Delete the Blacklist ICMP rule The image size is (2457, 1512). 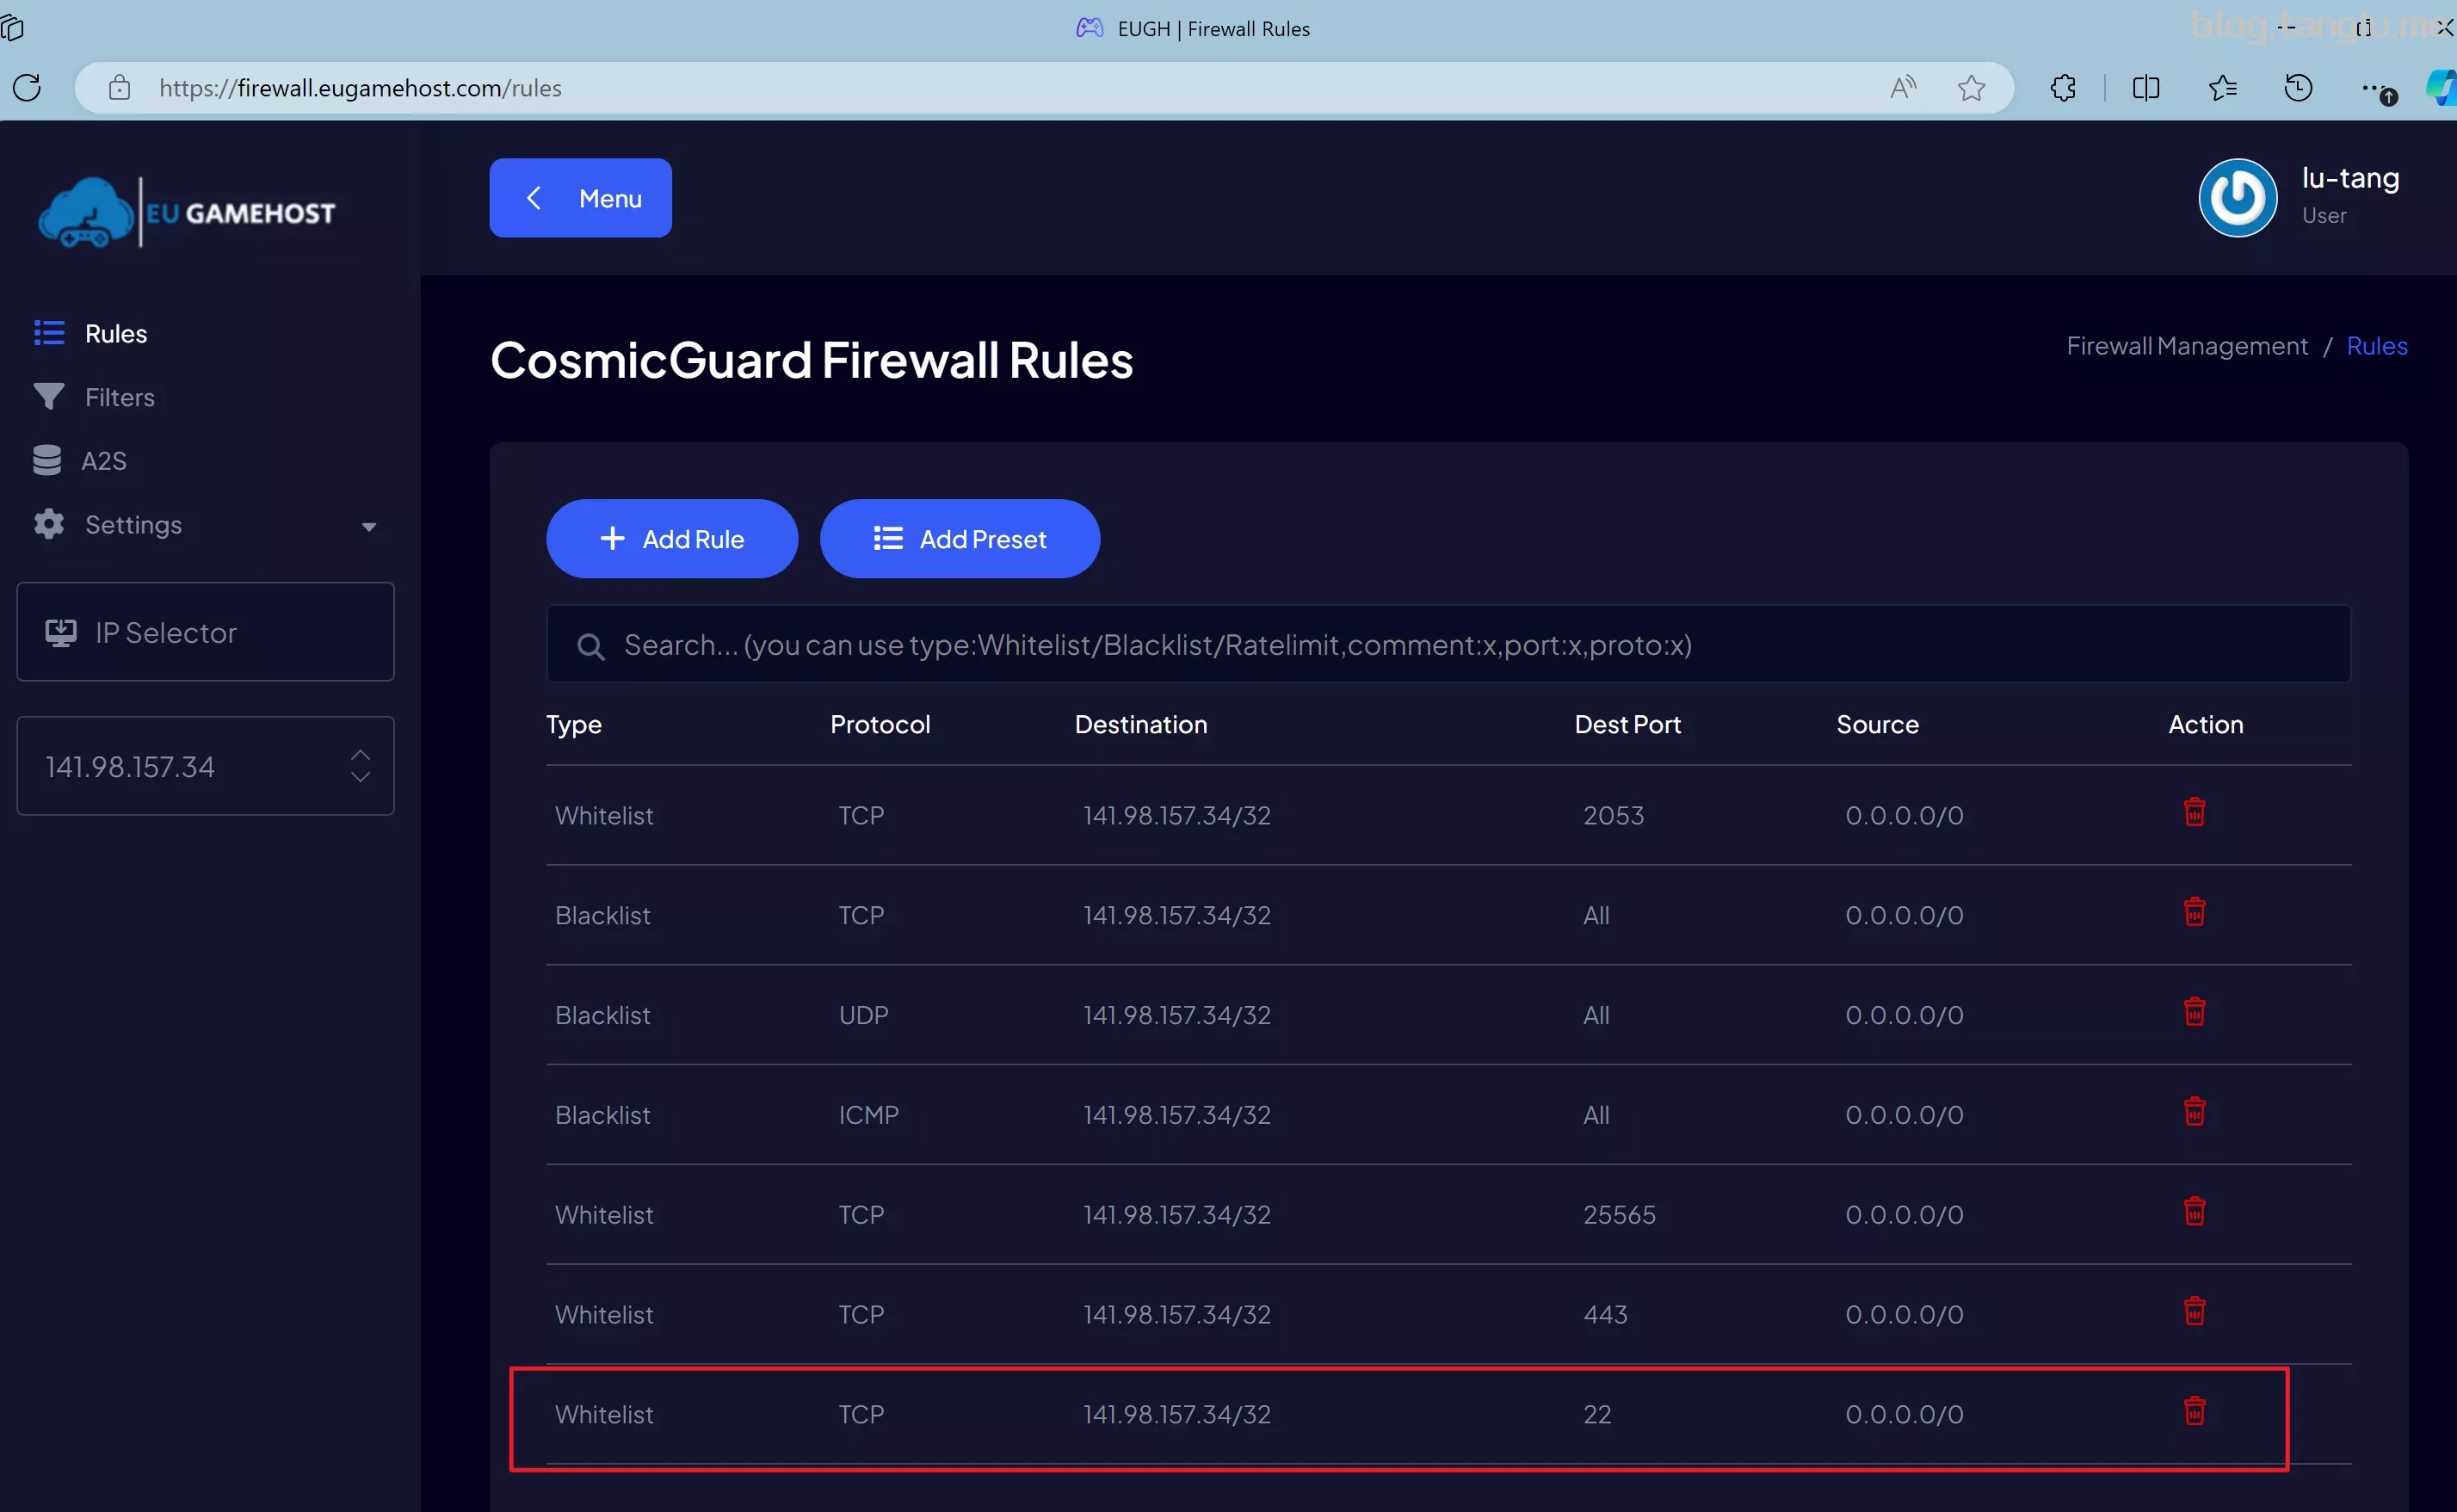(2194, 1112)
